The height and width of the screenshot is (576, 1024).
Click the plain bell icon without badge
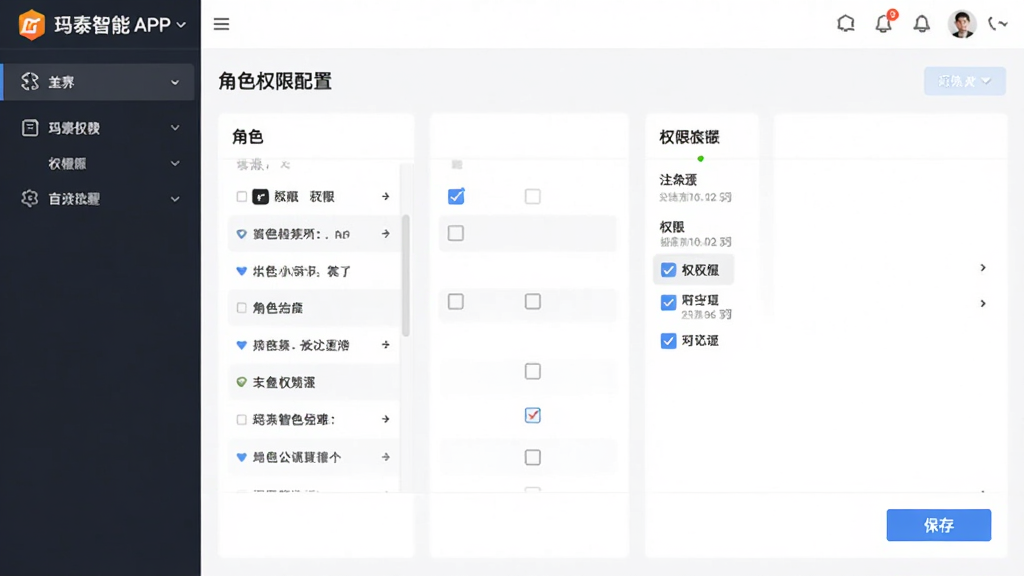point(921,24)
